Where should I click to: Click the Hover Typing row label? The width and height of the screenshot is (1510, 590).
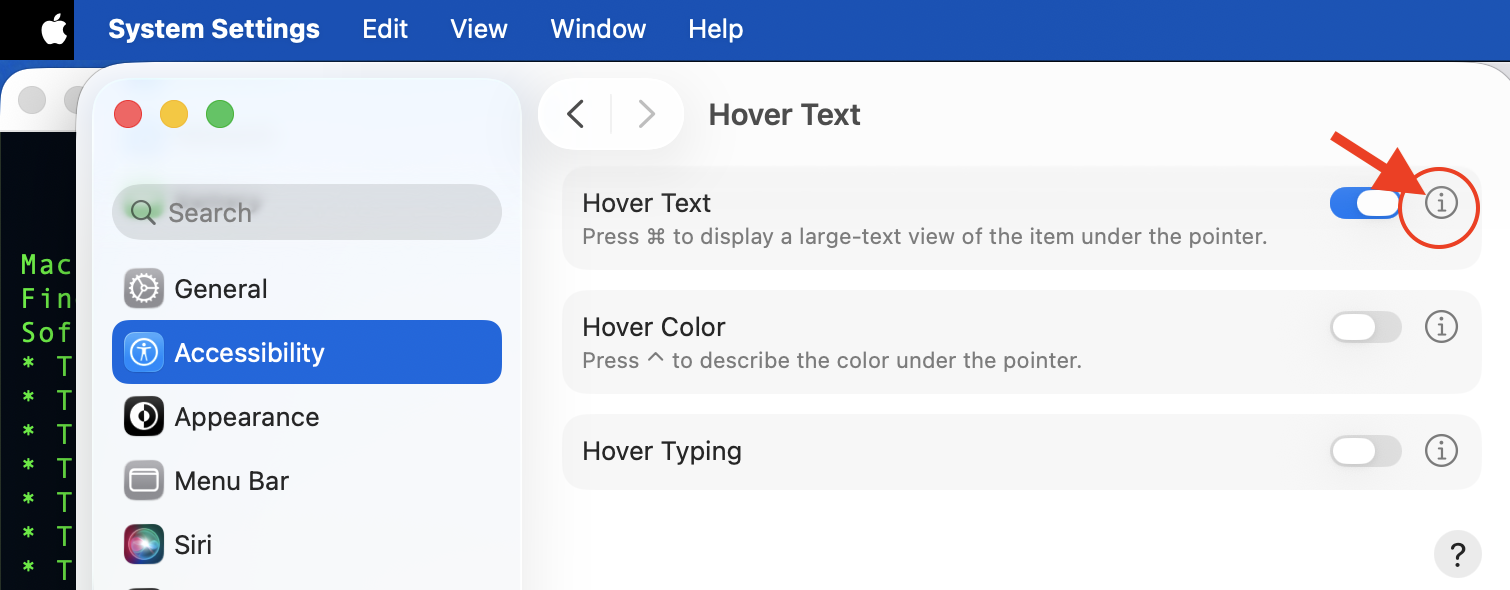[662, 451]
